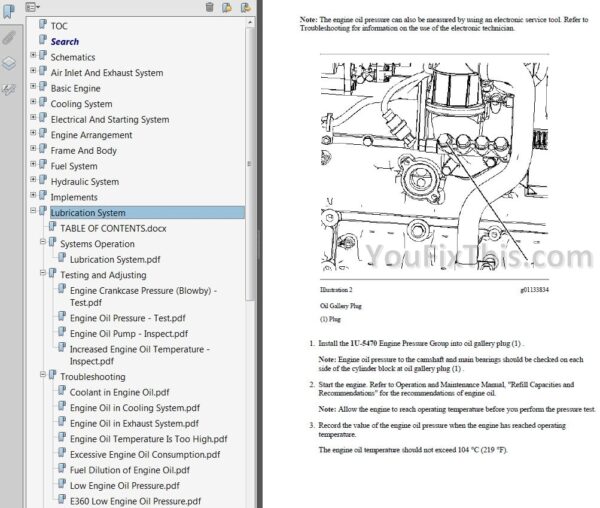Select Hydraulic System bookmark

pos(84,182)
